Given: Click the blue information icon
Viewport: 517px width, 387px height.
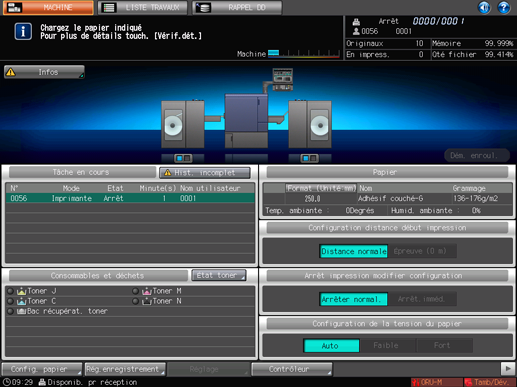Looking at the screenshot, I should 23,32.
